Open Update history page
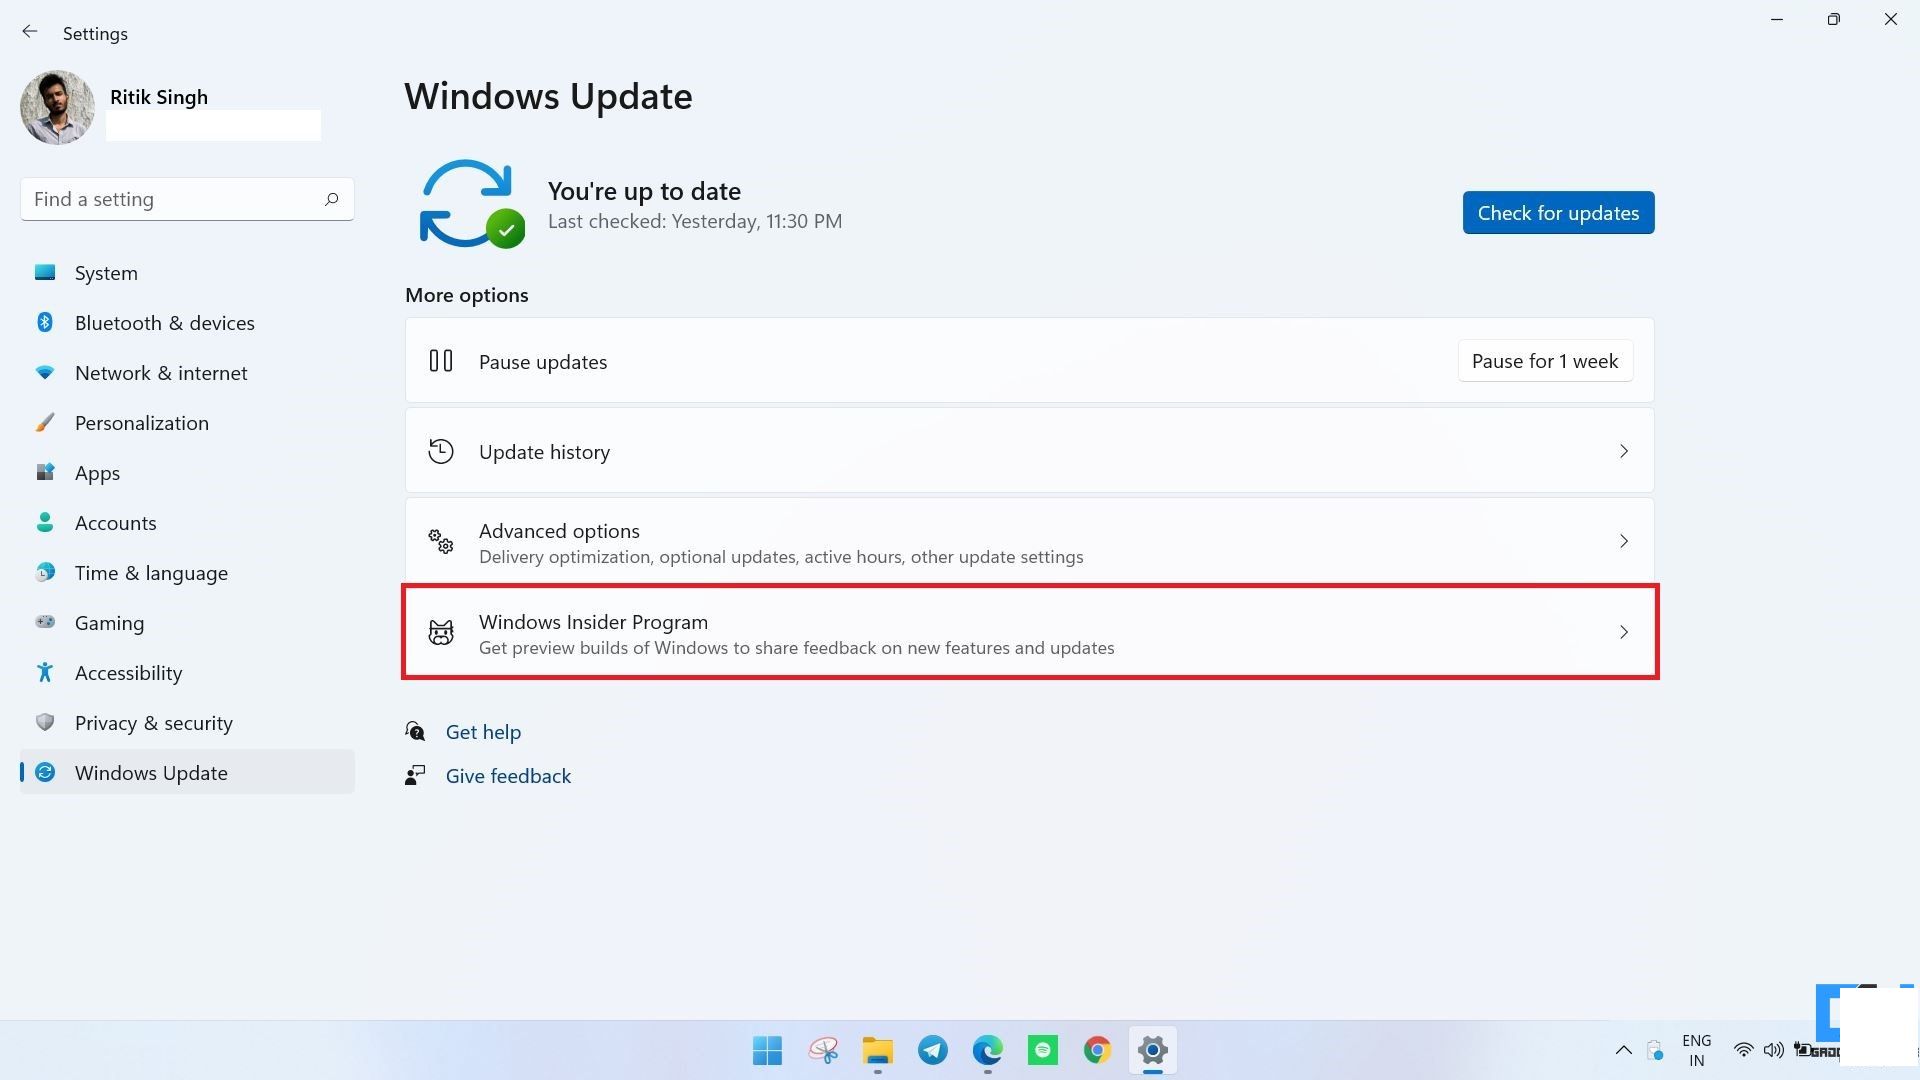 click(1029, 451)
